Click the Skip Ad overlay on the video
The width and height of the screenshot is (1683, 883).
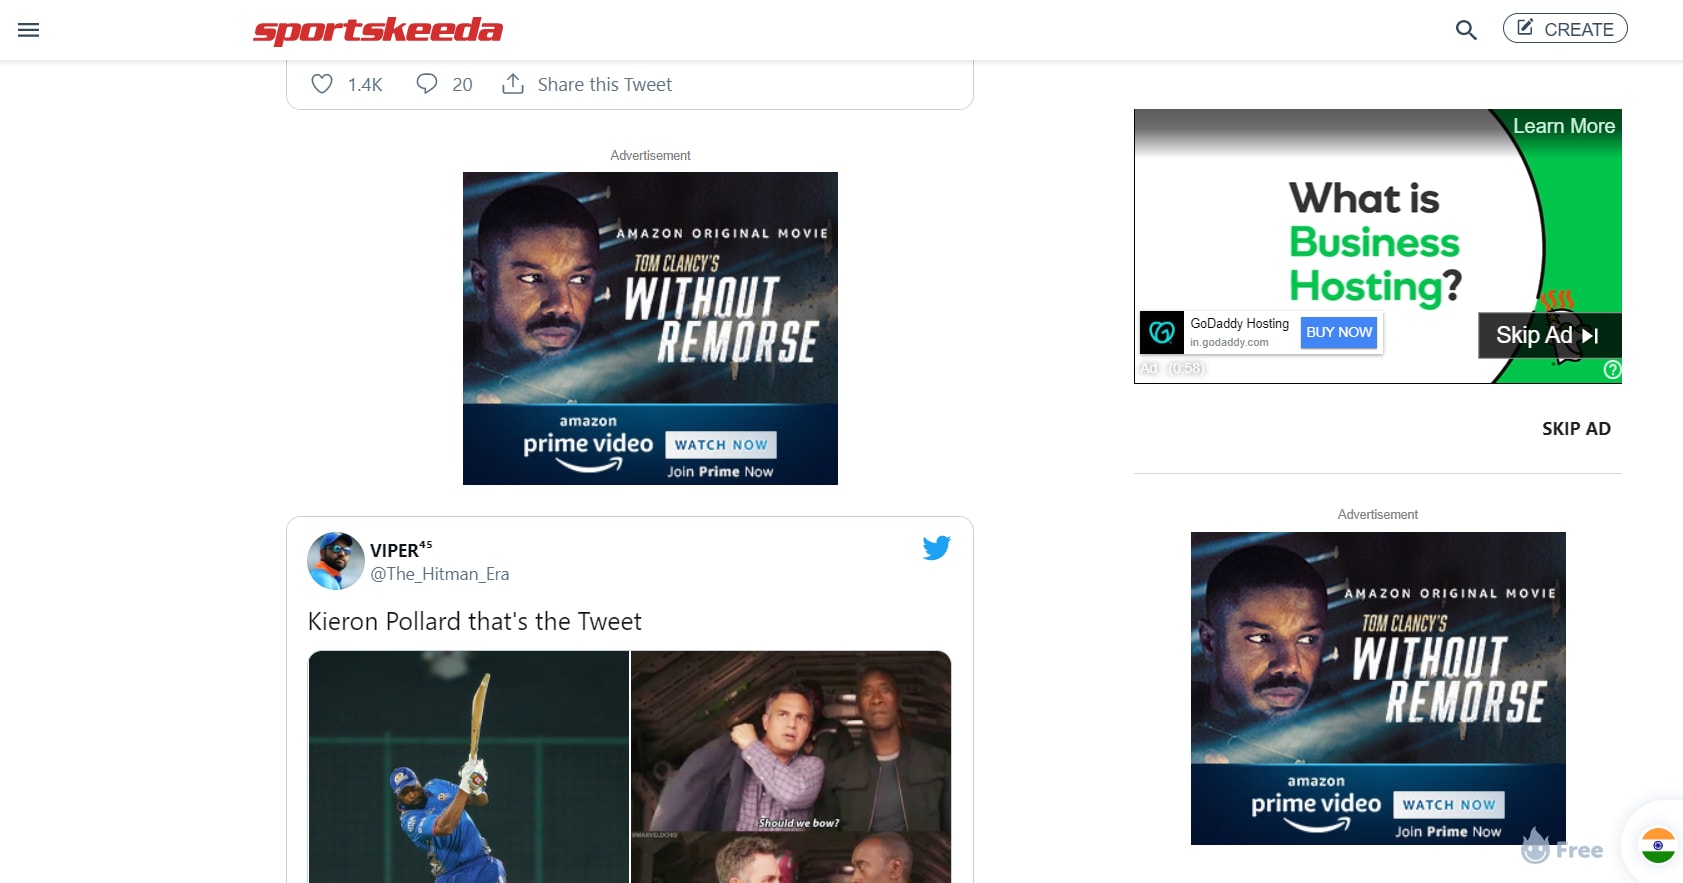click(x=1548, y=335)
